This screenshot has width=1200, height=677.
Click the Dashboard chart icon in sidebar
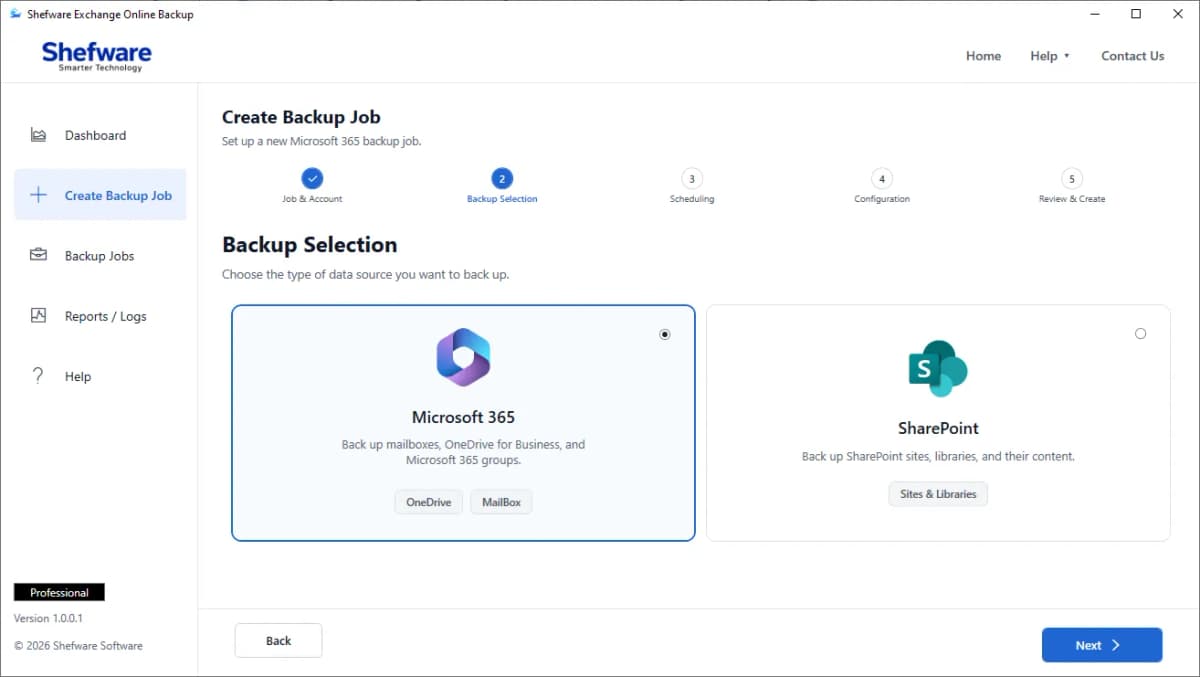click(38, 135)
